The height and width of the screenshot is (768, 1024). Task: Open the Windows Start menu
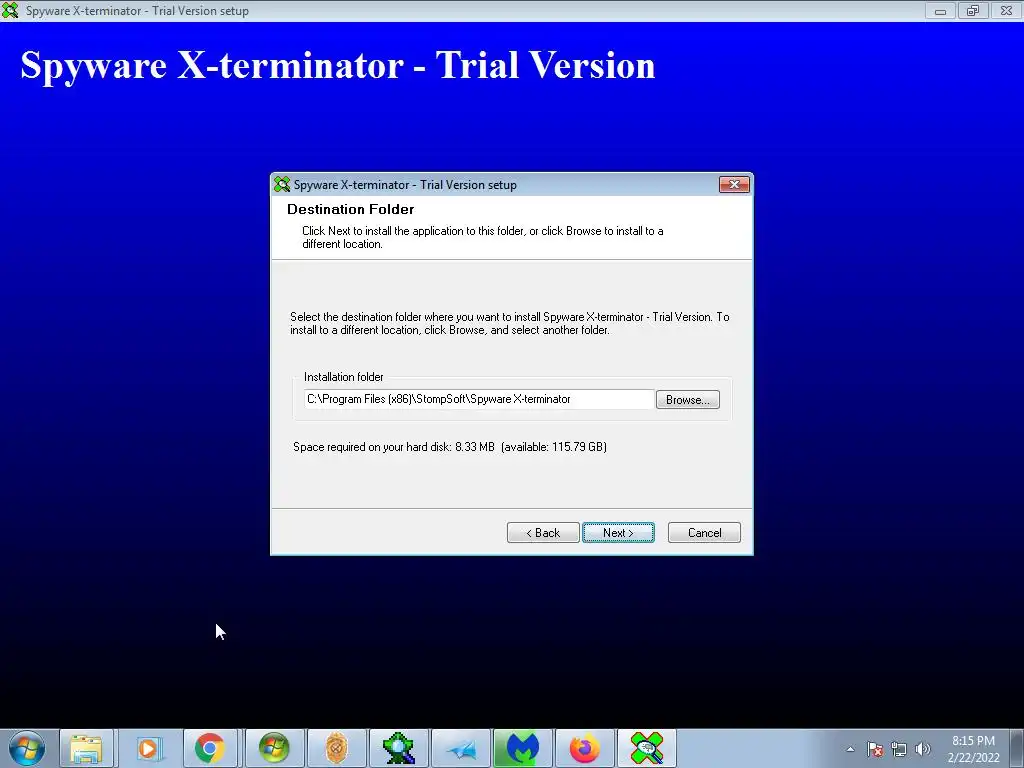(26, 748)
